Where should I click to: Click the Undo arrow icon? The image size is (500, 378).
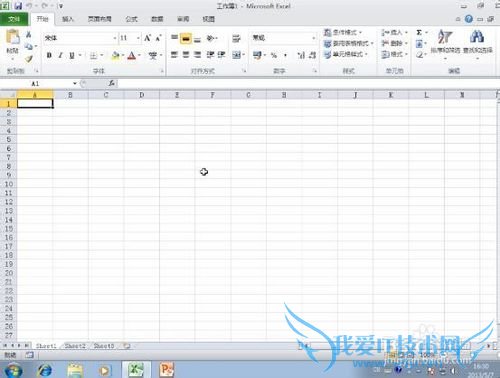29,6
